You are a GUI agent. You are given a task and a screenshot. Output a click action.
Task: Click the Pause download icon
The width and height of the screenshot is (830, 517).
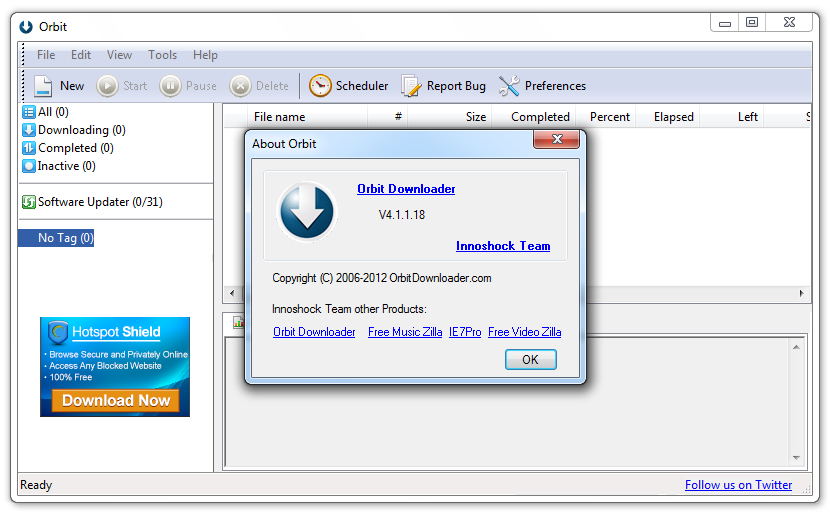coord(170,86)
